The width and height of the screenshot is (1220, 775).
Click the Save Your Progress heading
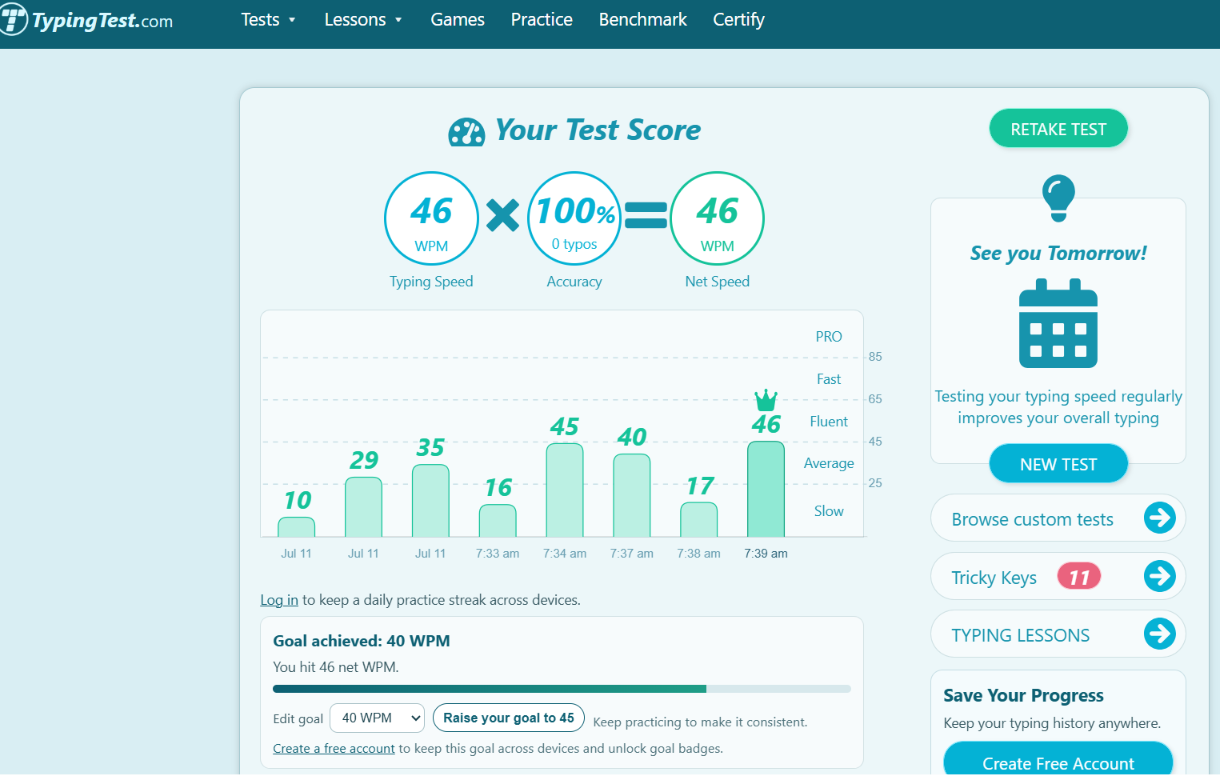[x=1023, y=696]
